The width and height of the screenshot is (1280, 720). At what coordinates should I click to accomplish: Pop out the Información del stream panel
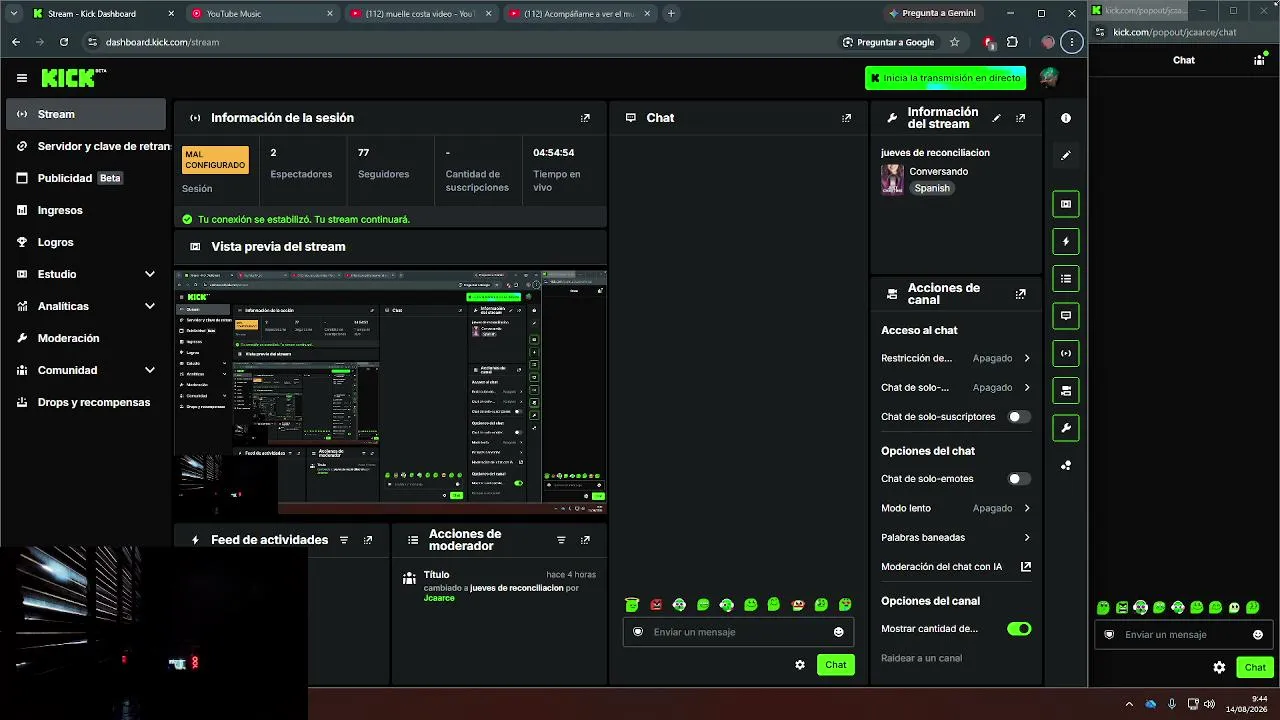[x=1020, y=118]
